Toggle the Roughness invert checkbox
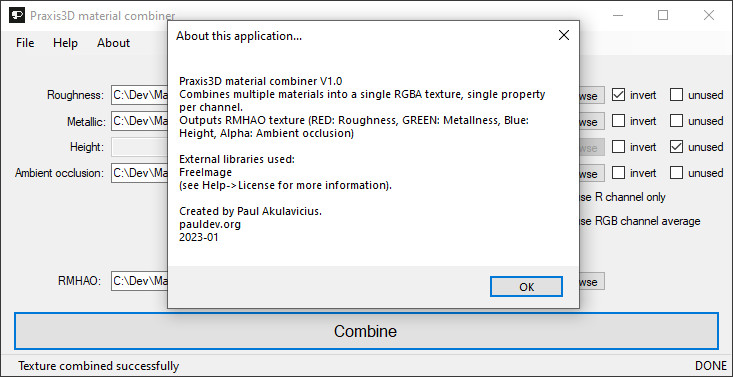This screenshot has height=377, width=733. (x=618, y=95)
